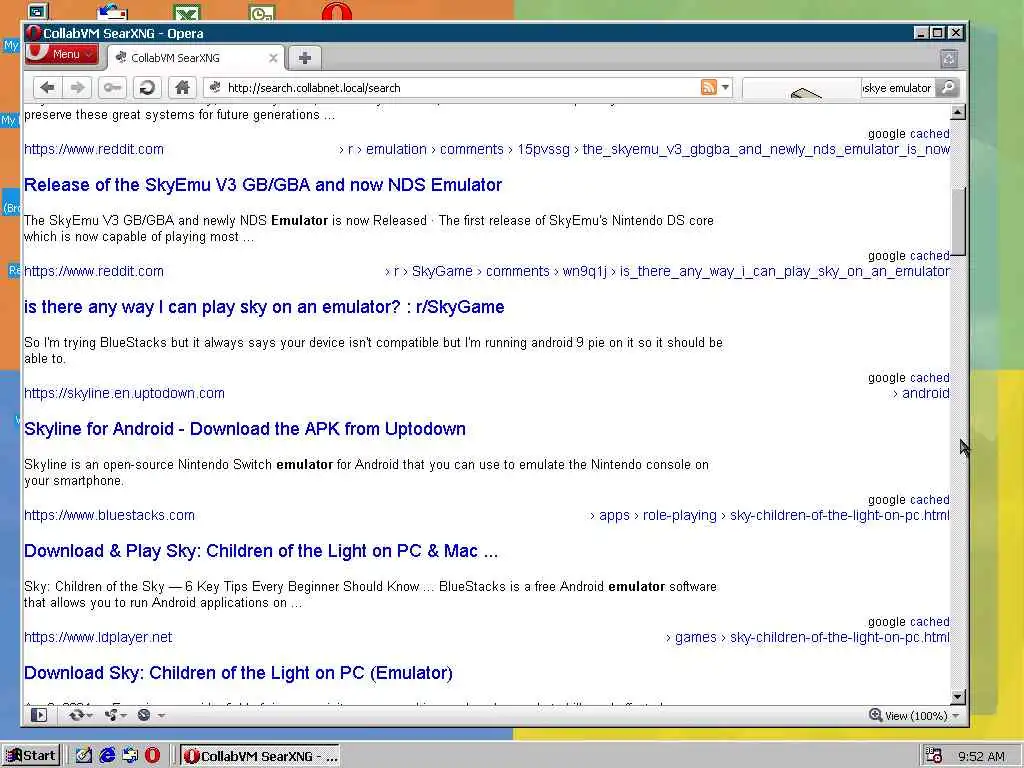The height and width of the screenshot is (768, 1024).
Task: Open https://skyline.en.uptodown.com URL link
Action: click(124, 393)
